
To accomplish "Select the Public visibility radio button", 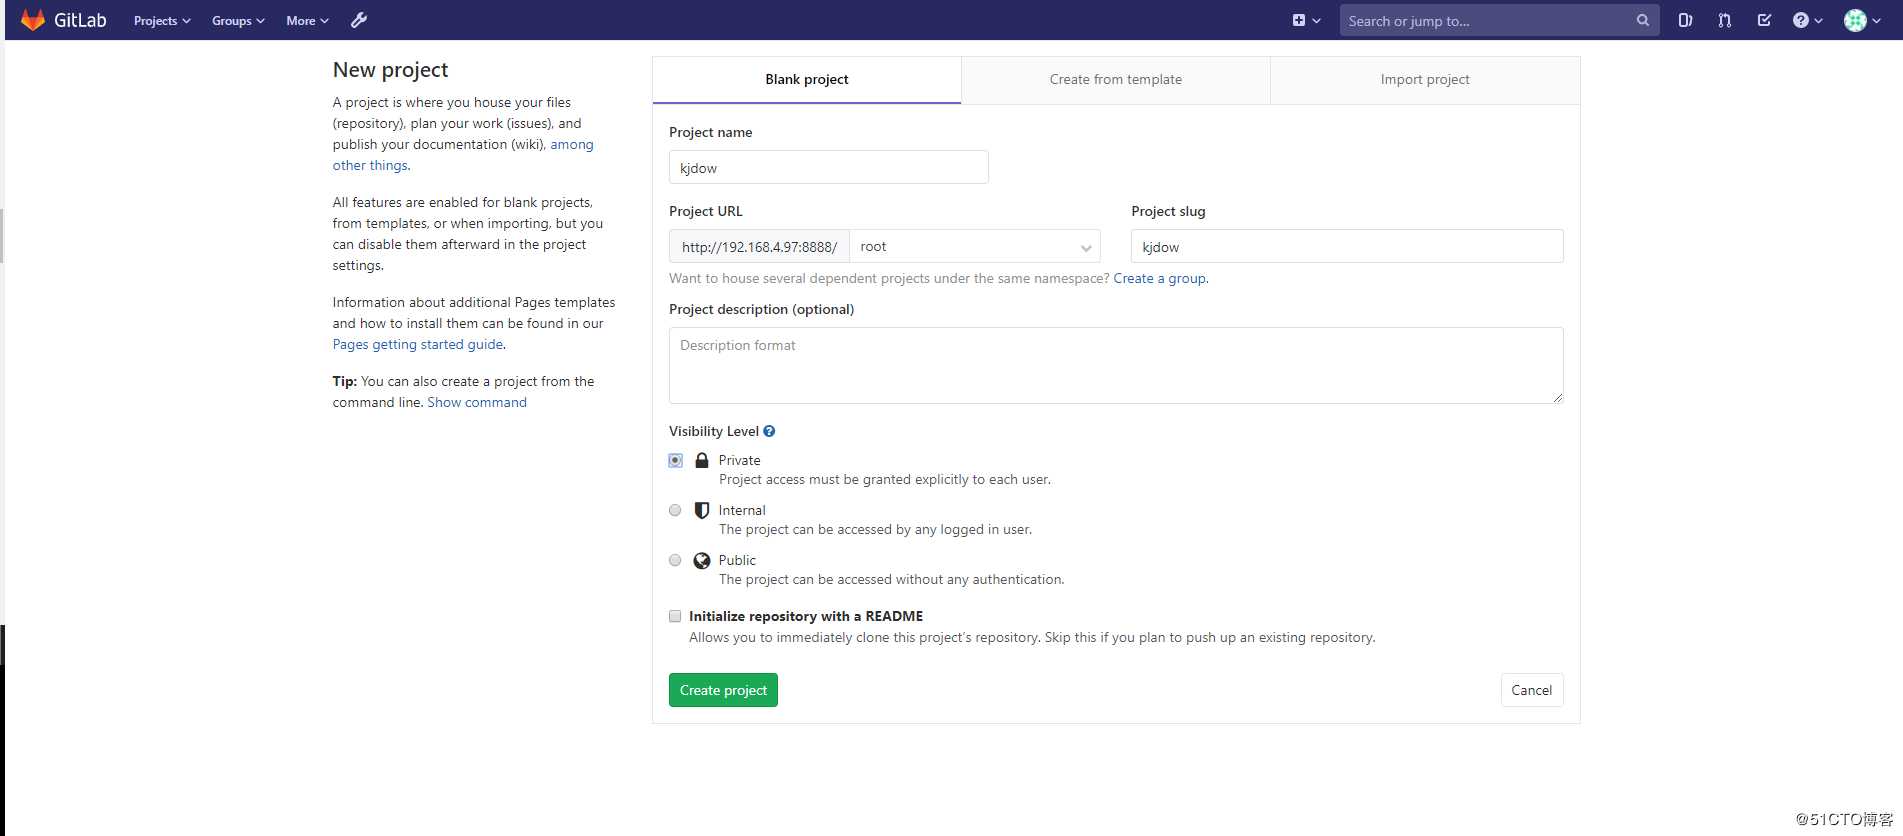I will (x=676, y=560).
